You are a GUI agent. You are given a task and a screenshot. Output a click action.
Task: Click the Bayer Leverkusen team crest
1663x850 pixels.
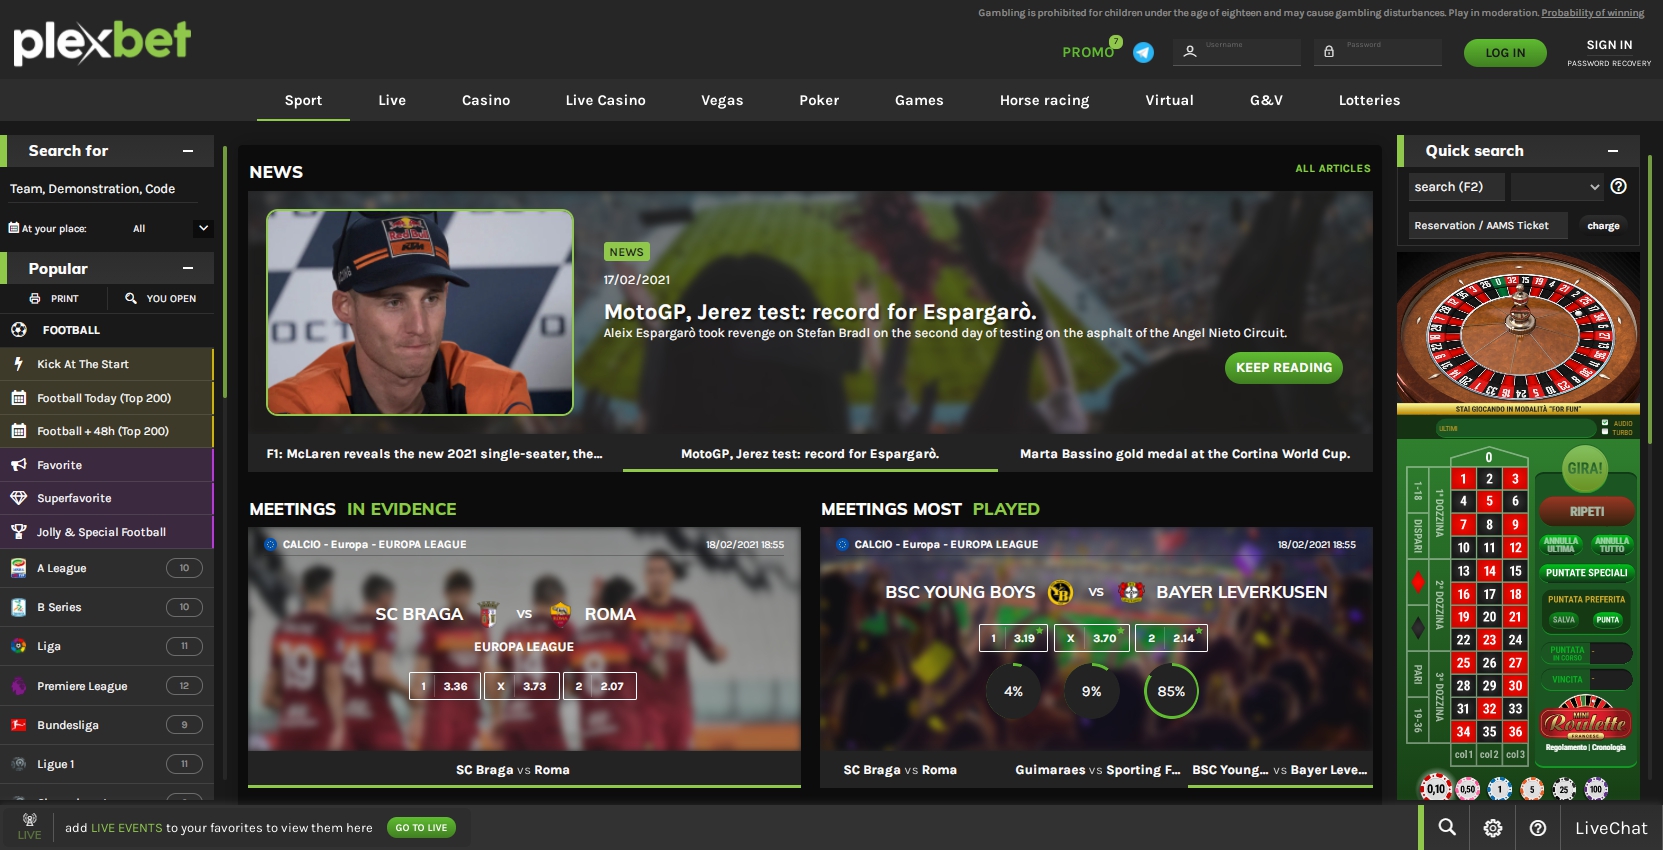1131,592
